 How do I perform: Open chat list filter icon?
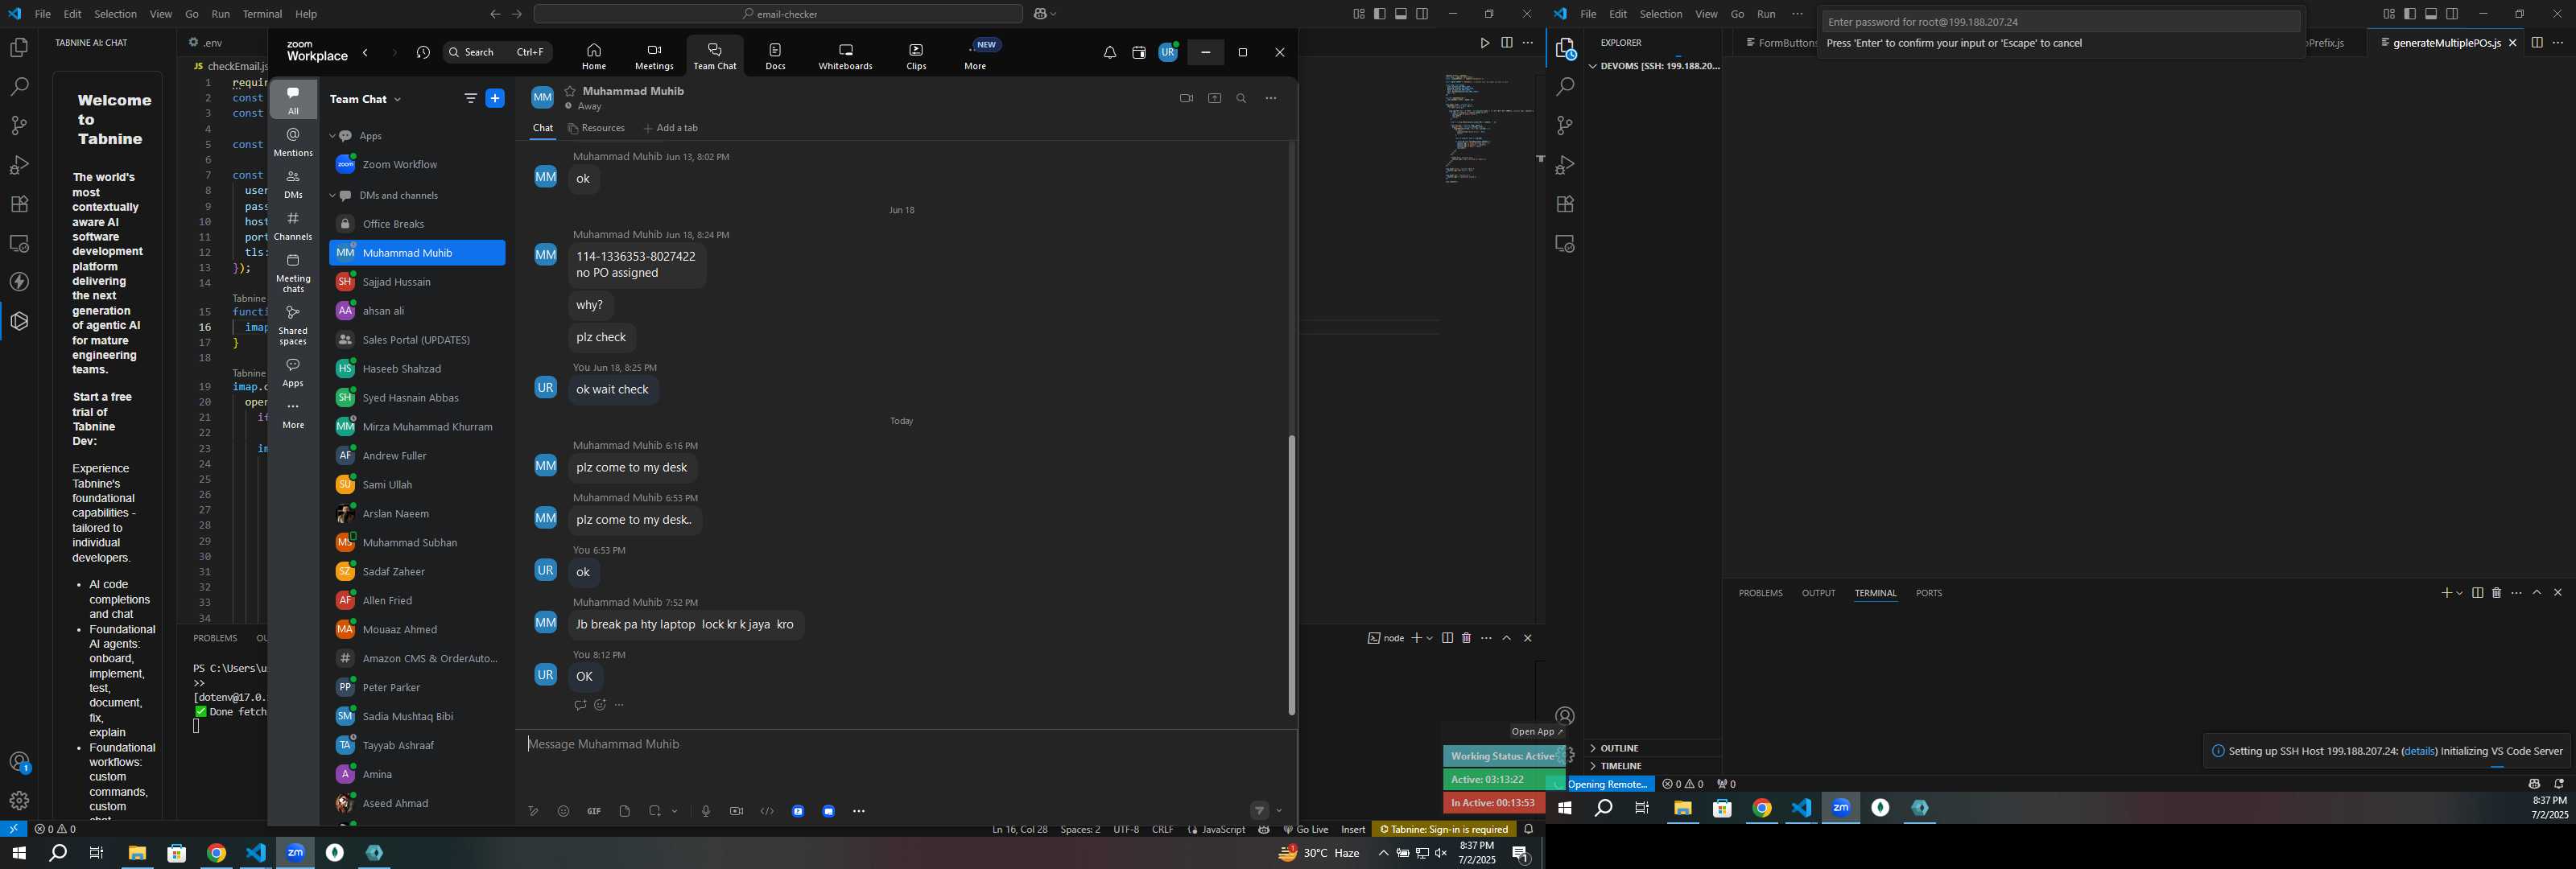tap(470, 98)
